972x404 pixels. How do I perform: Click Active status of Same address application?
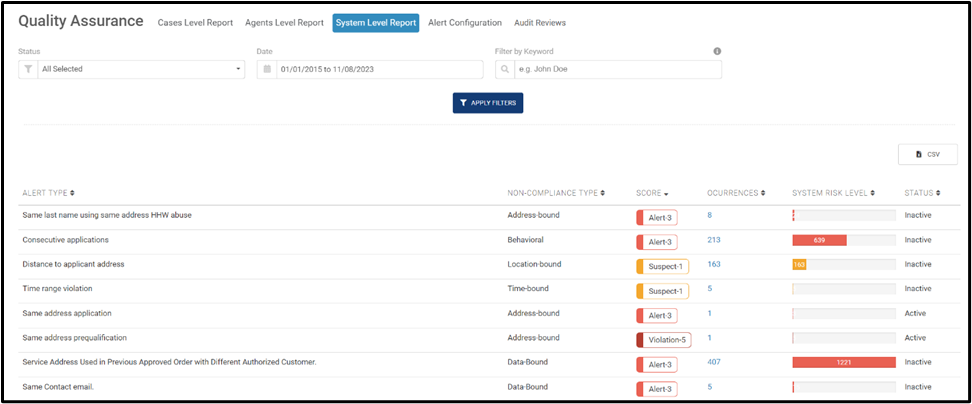pos(915,314)
